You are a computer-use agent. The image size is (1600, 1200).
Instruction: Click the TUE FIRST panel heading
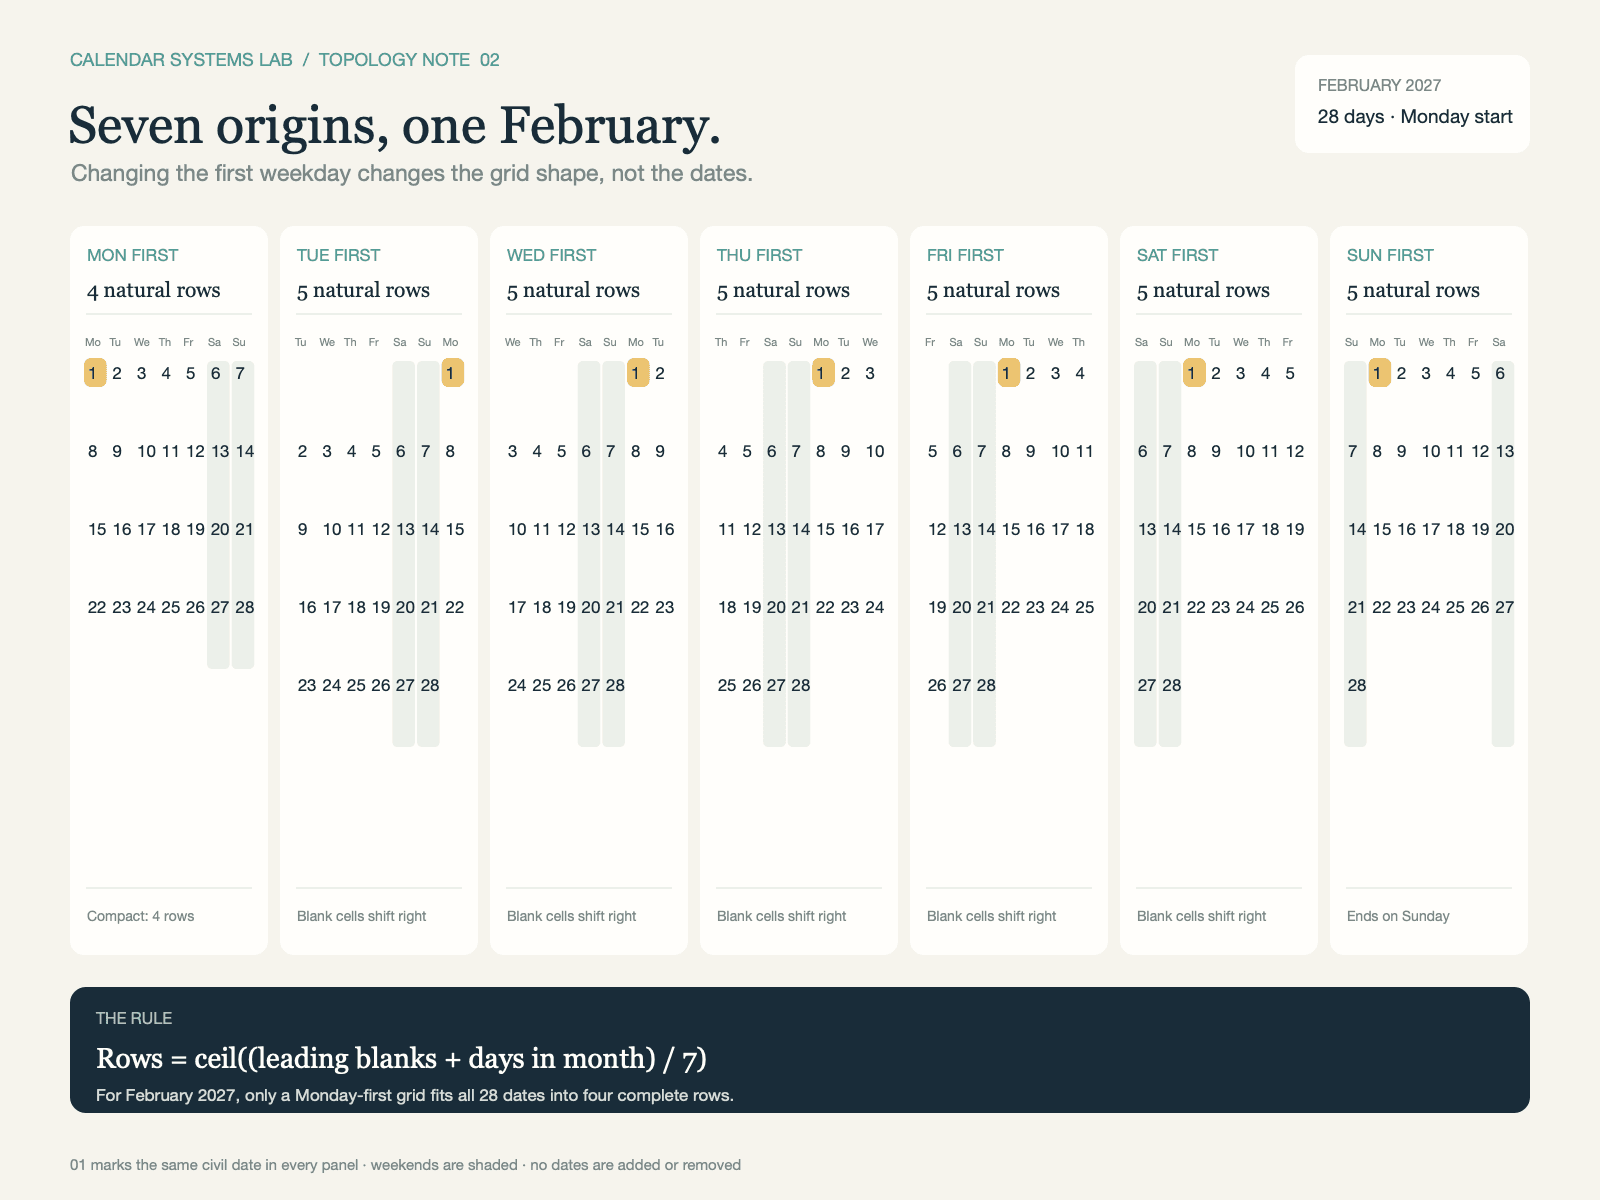338,255
